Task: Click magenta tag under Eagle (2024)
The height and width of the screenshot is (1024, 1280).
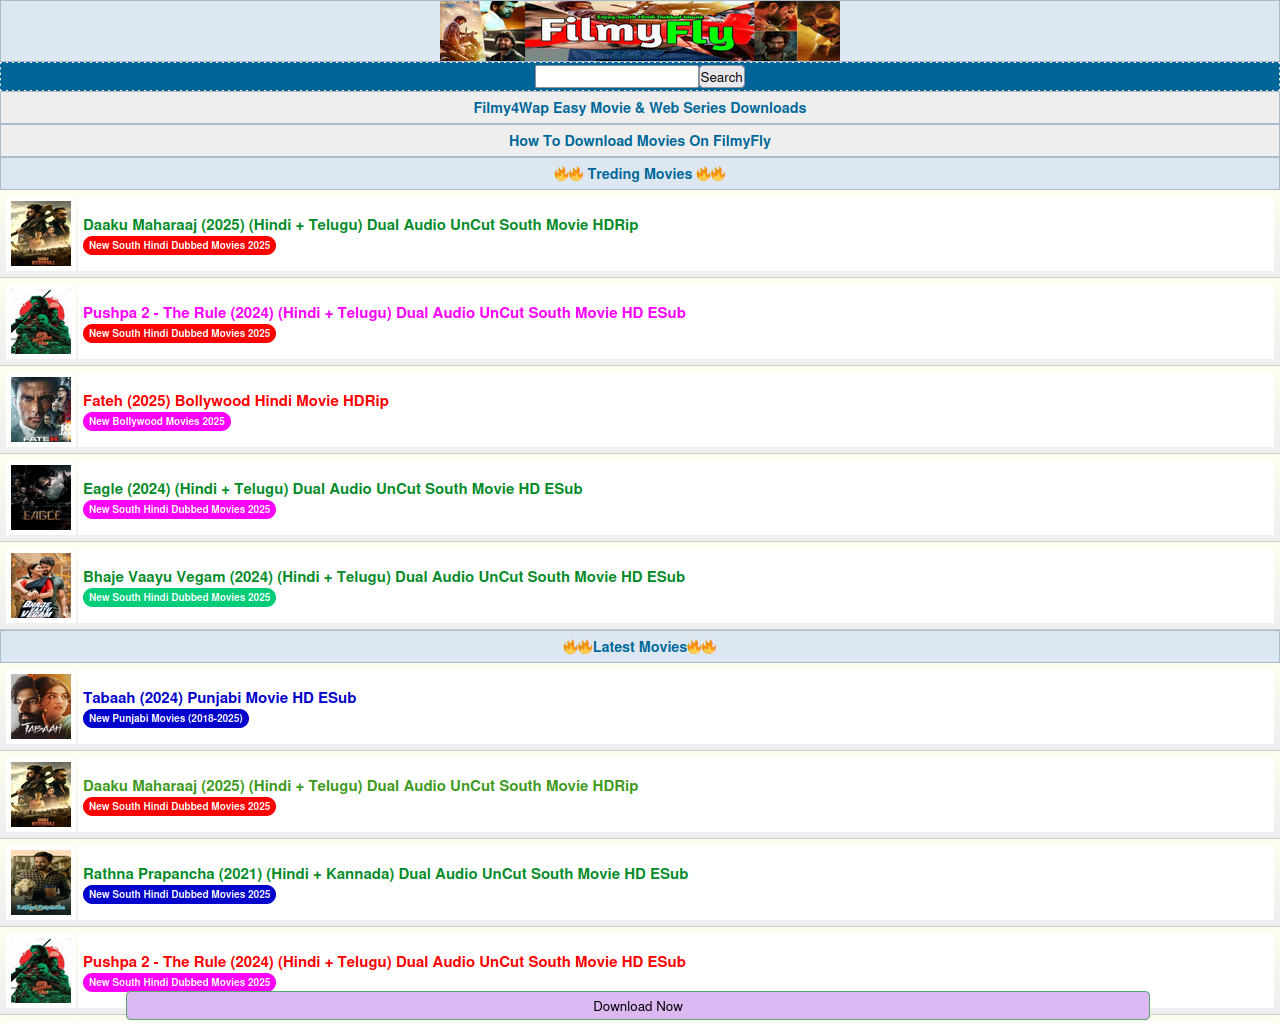Action: (x=179, y=510)
